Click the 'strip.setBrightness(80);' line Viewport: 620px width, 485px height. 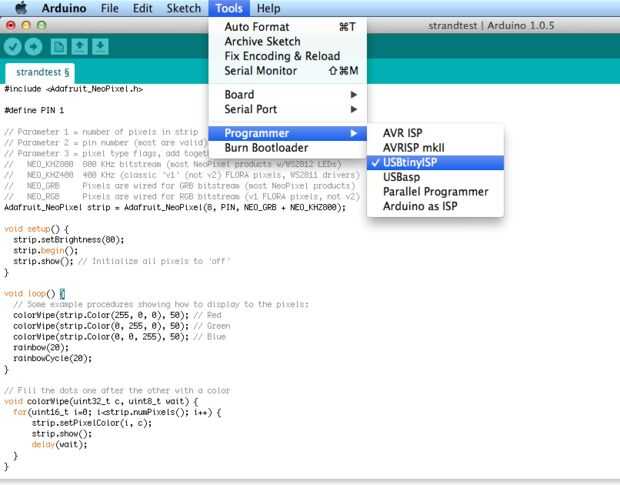[69, 240]
